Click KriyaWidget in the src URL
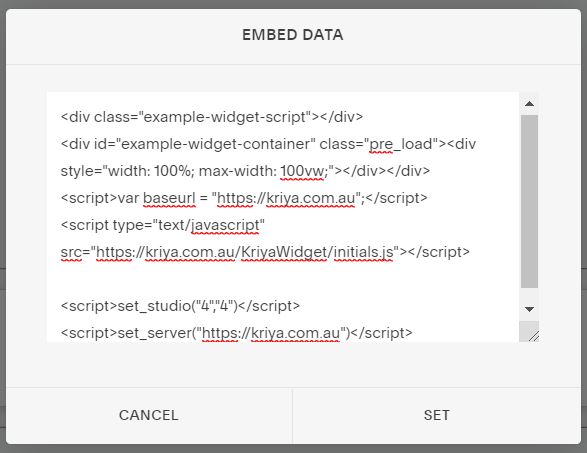 tap(284, 252)
